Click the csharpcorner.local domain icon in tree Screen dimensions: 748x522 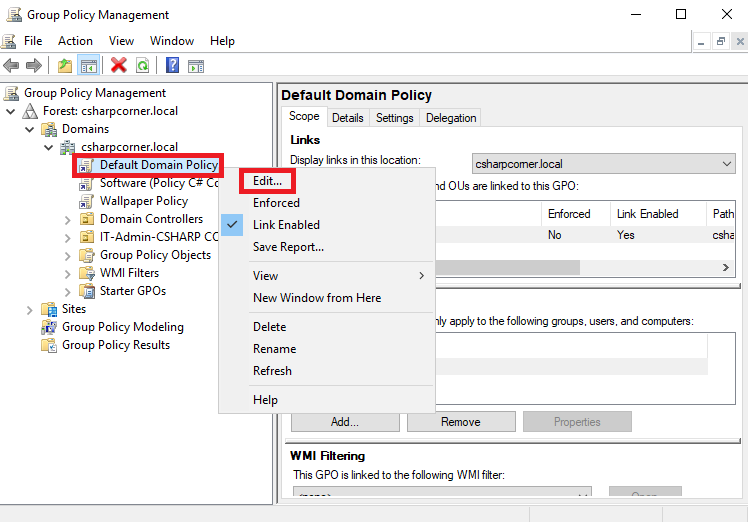coord(67,147)
